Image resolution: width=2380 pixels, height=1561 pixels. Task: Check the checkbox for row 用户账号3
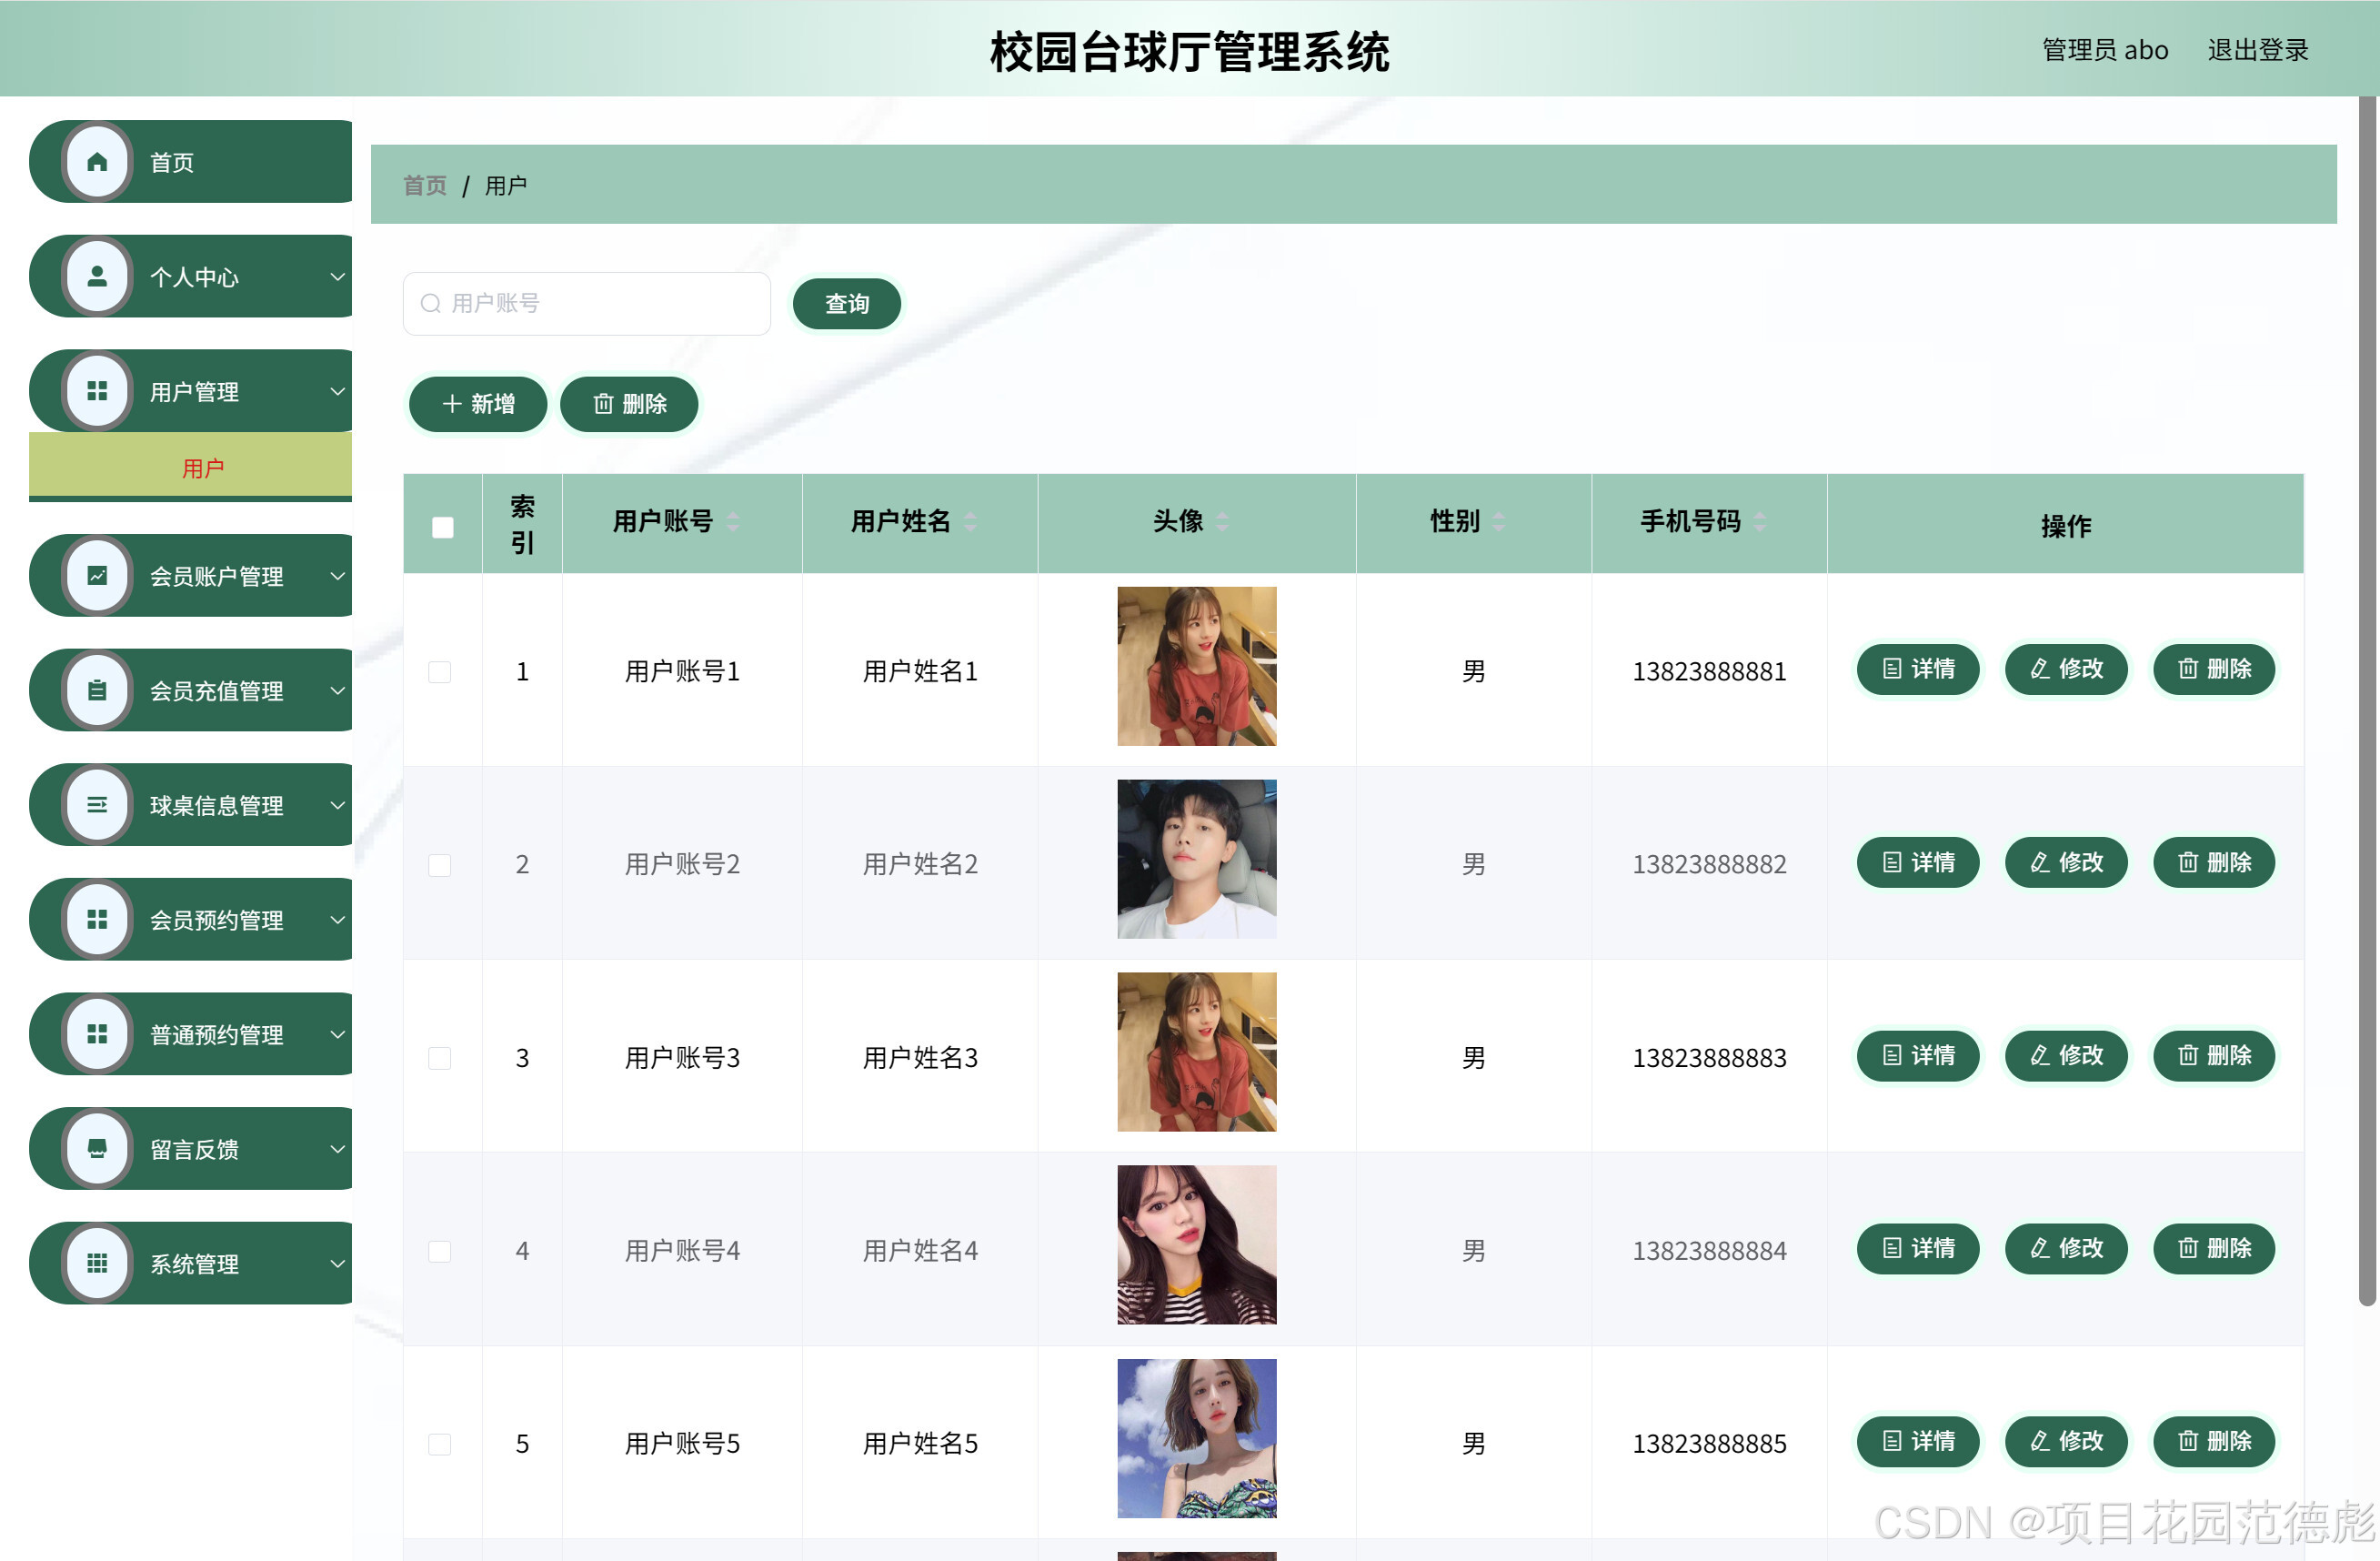point(439,1058)
